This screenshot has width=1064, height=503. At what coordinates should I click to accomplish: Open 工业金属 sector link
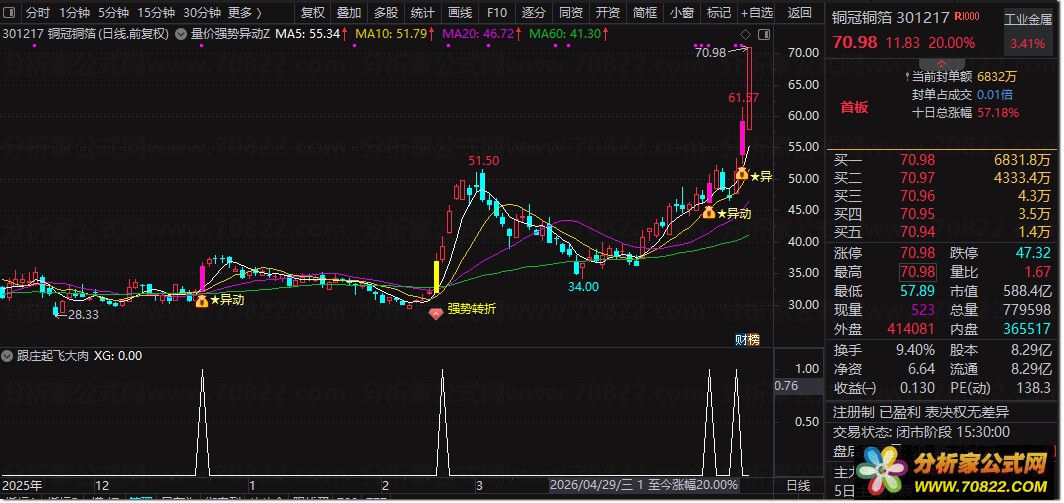coord(1027,19)
